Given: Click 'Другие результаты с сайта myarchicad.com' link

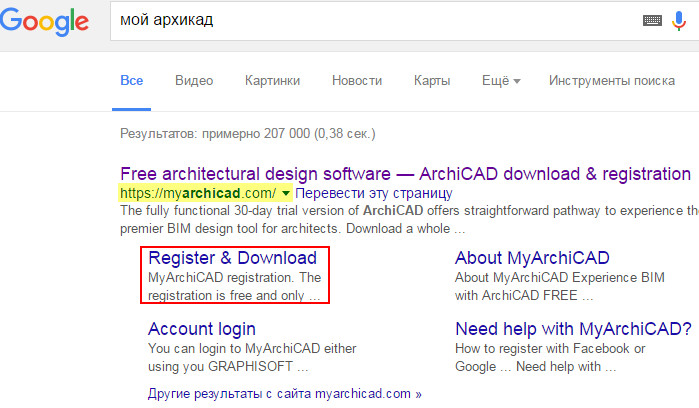Looking at the screenshot, I should tap(284, 394).
